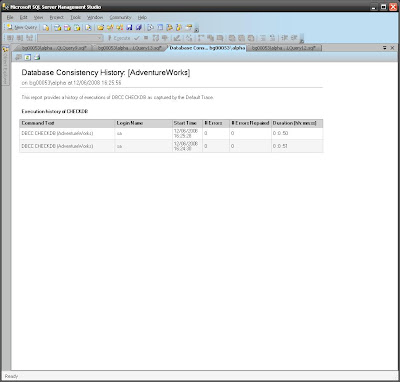Open the Community menu
Screen dimensions: 400x382
(120, 17)
